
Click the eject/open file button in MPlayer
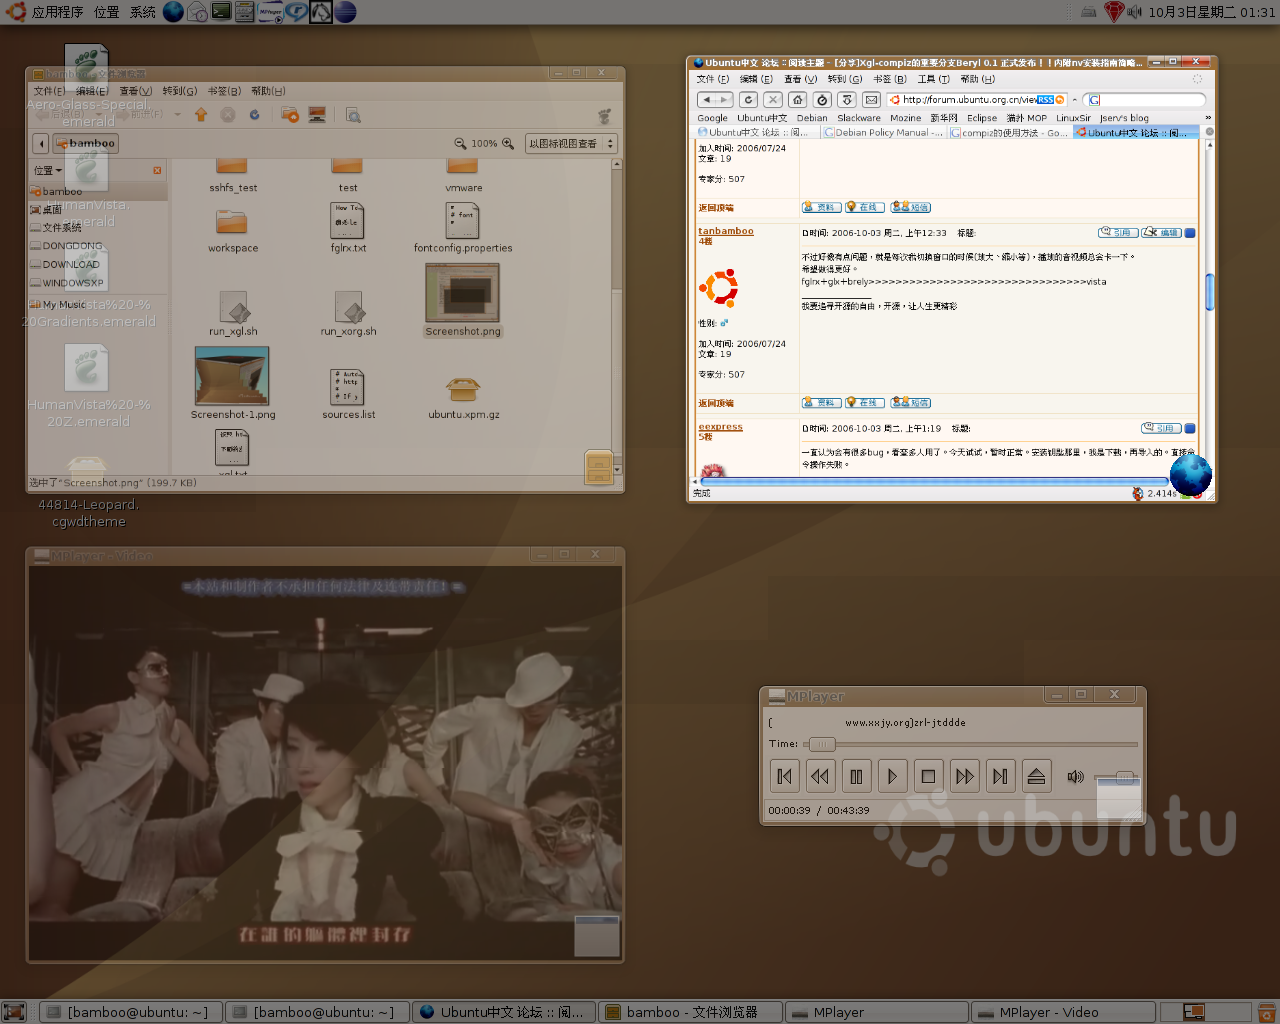(x=1036, y=776)
